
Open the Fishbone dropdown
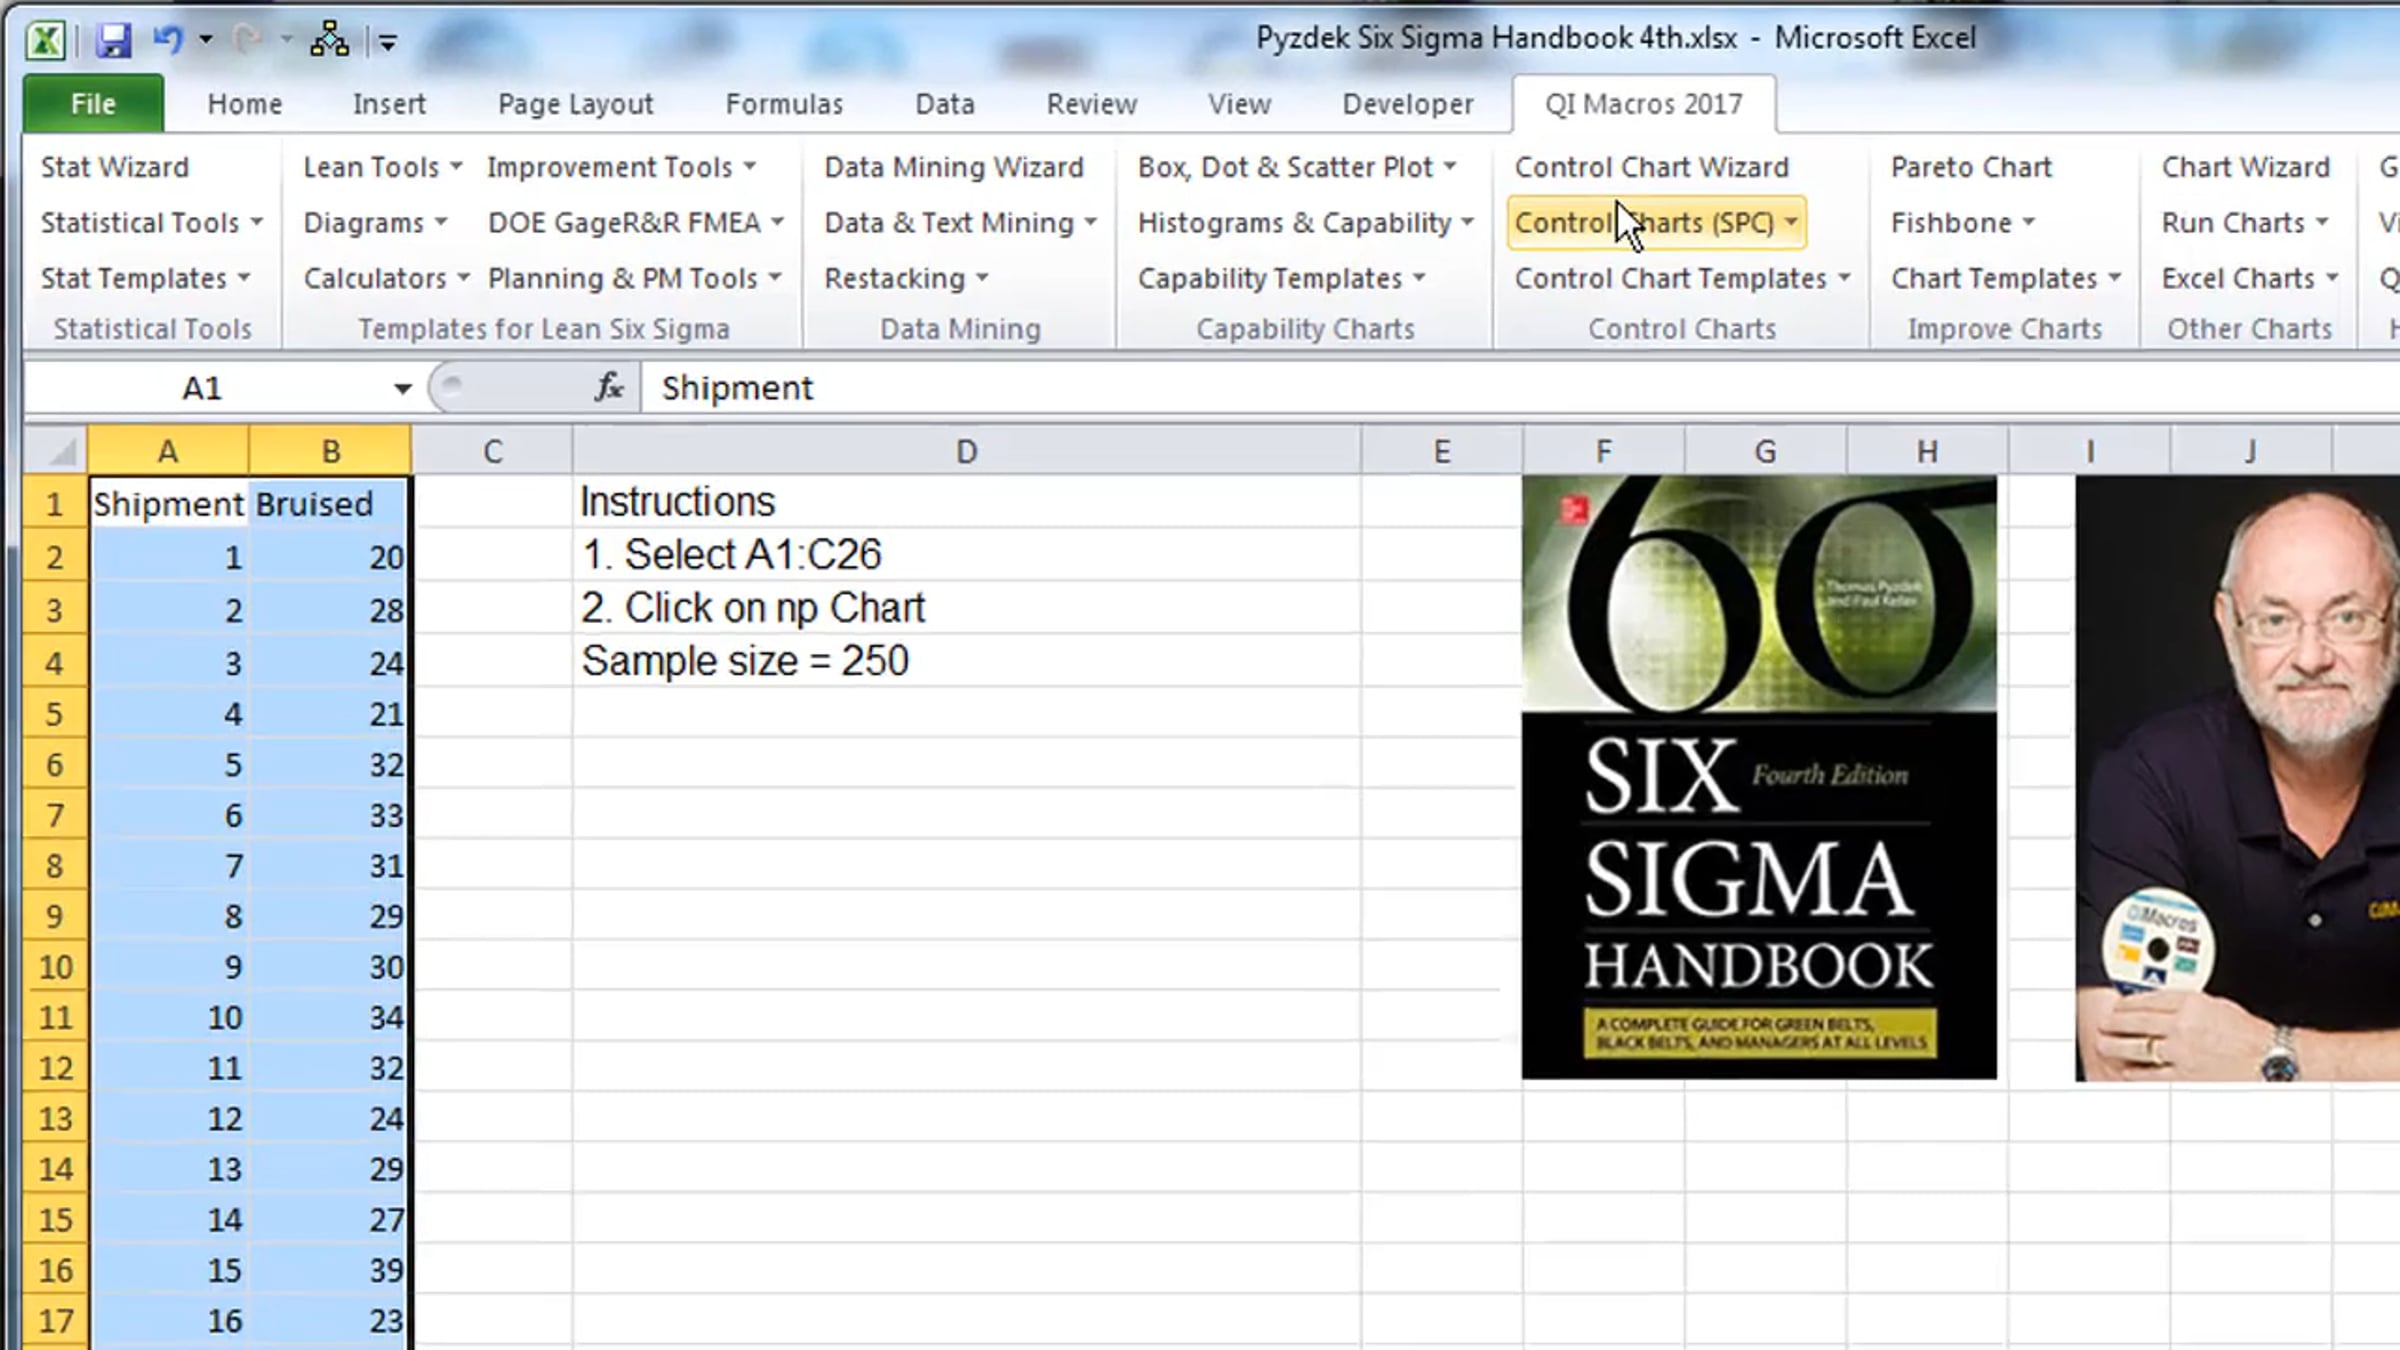coord(1962,222)
